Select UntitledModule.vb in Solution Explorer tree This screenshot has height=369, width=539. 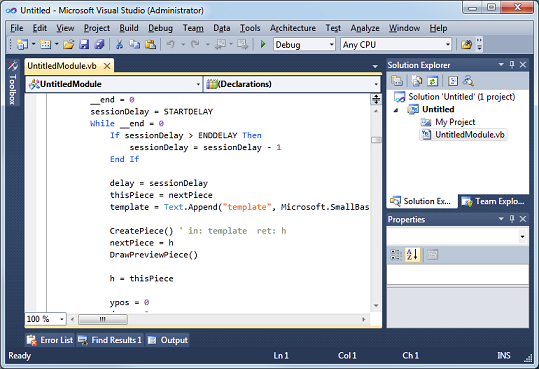[x=463, y=134]
